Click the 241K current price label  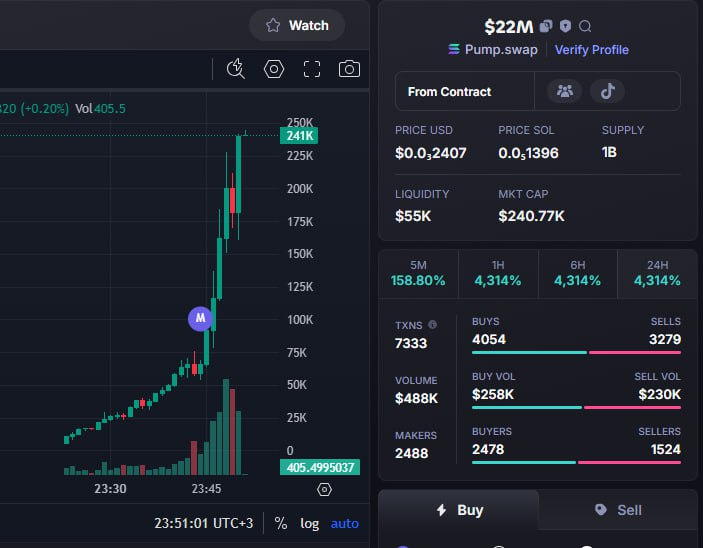pos(299,135)
